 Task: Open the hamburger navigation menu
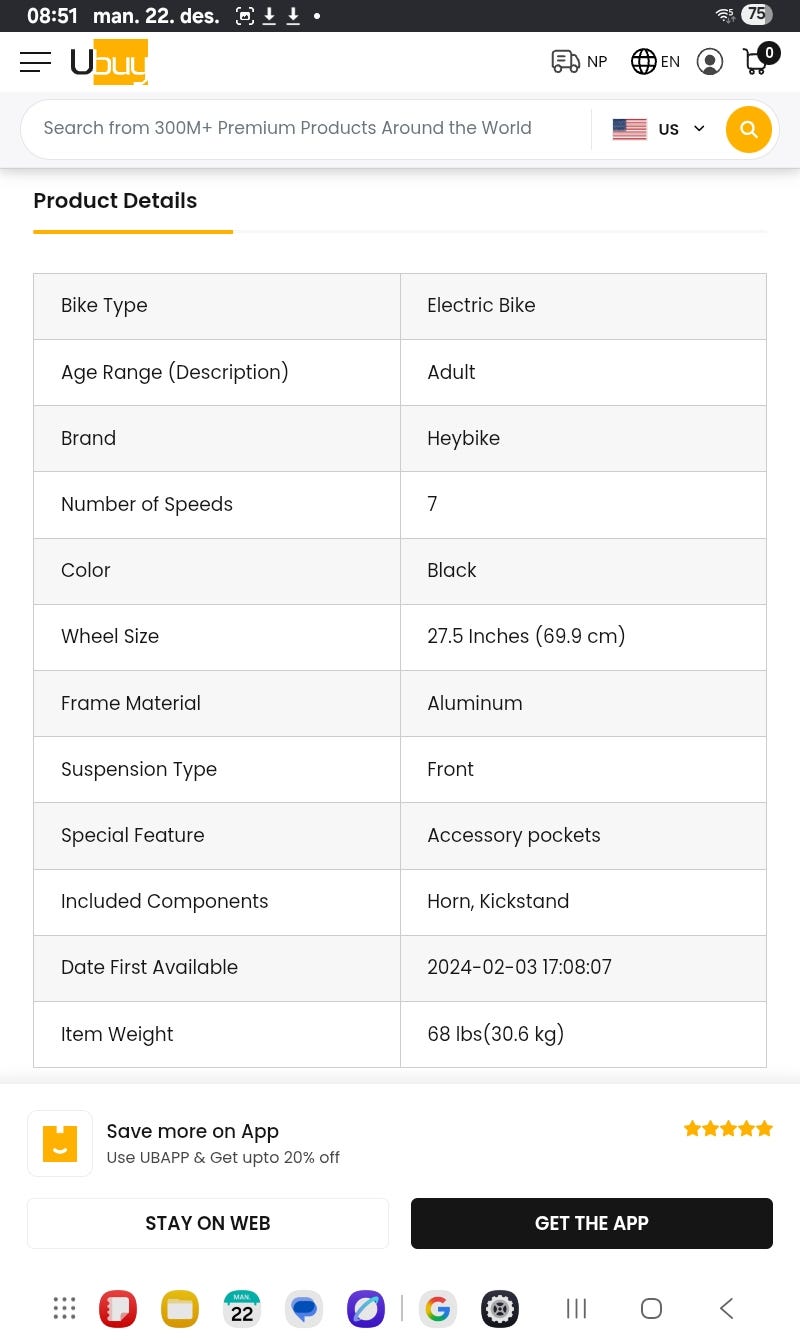35,62
